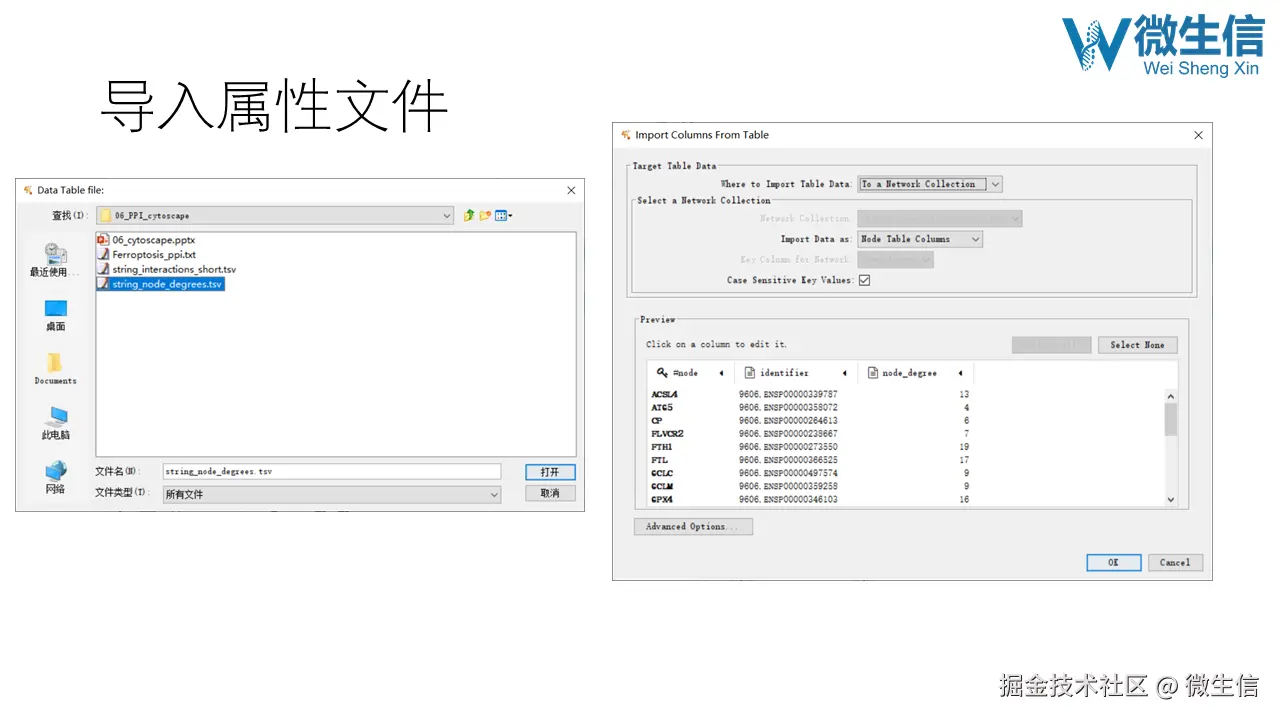Screen dimensions: 1280x720
Task: Open the Documents location in the sidebar
Action: pyautogui.click(x=52, y=362)
